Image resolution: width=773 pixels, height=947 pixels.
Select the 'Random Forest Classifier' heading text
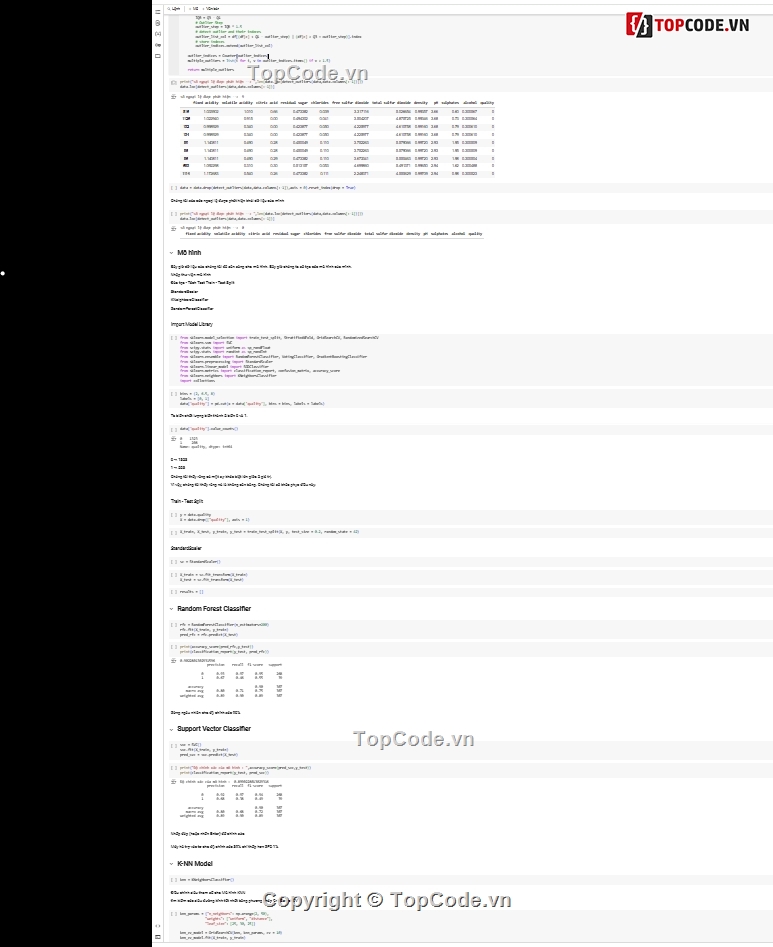tap(214, 609)
